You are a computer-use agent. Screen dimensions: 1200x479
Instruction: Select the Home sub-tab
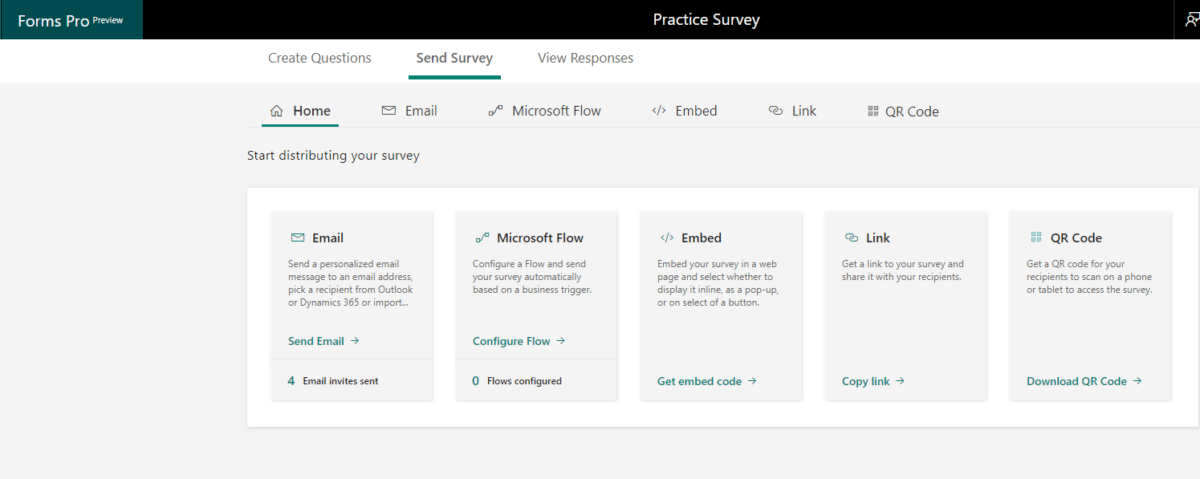coord(300,111)
